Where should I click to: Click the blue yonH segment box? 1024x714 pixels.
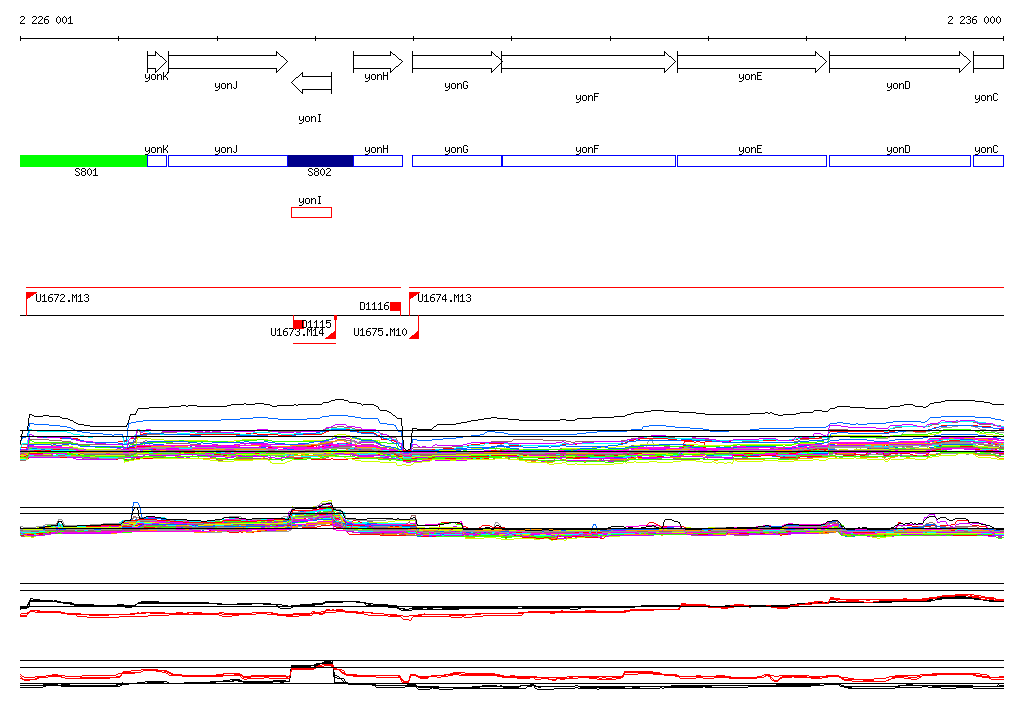pos(378,161)
